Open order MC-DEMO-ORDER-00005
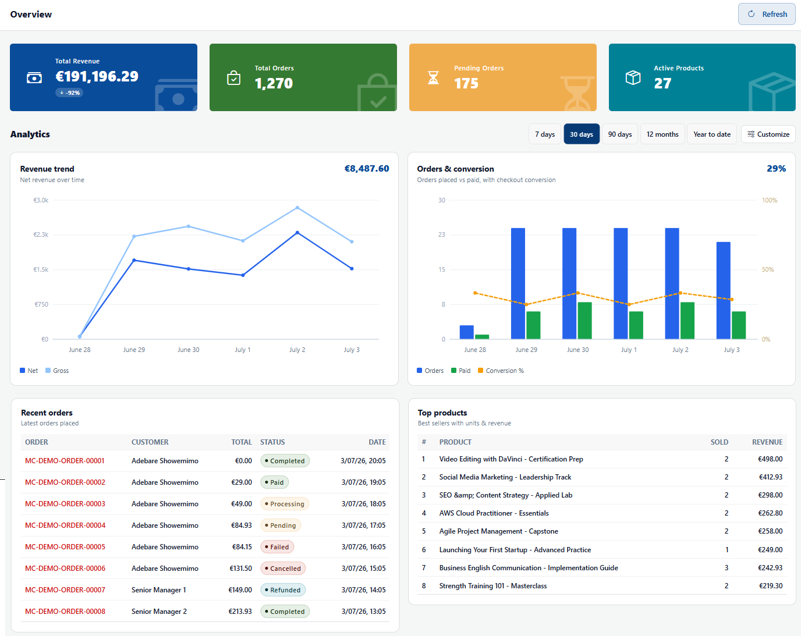 tap(65, 547)
